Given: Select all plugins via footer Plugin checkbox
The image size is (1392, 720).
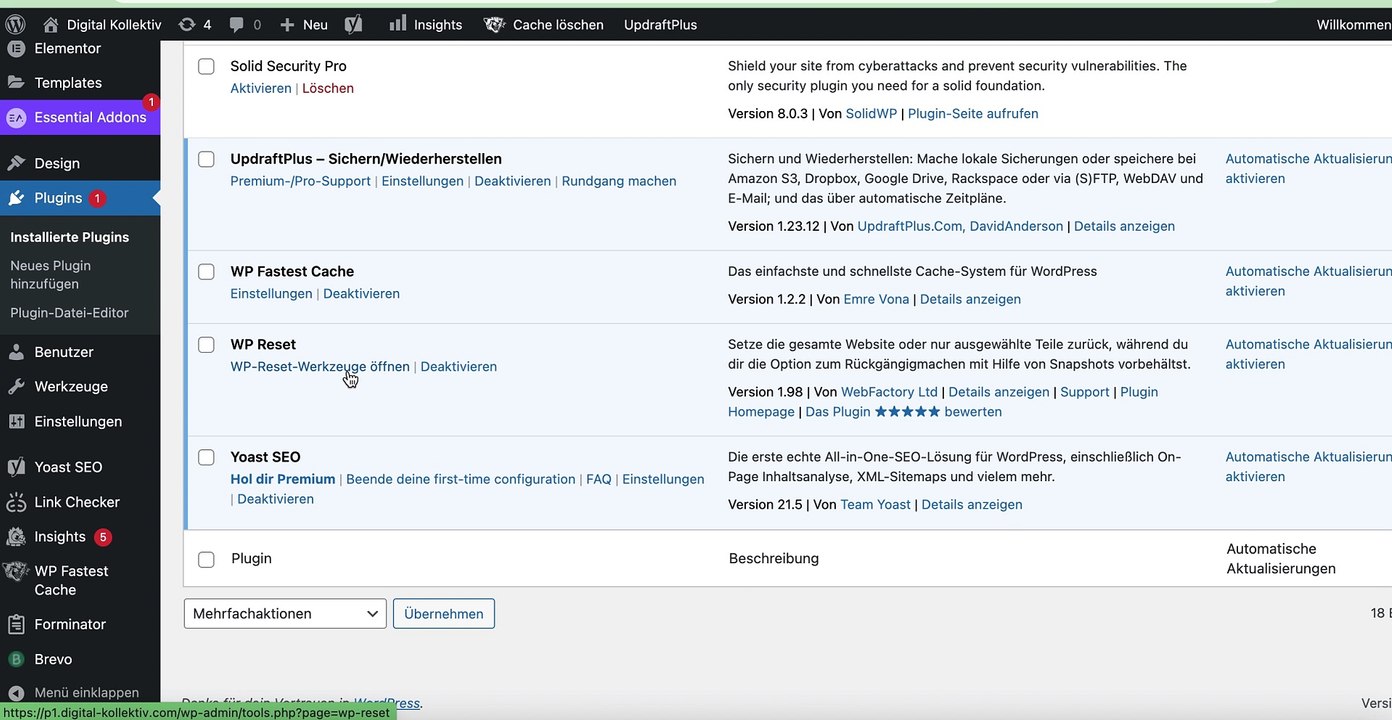Looking at the screenshot, I should pyautogui.click(x=206, y=560).
